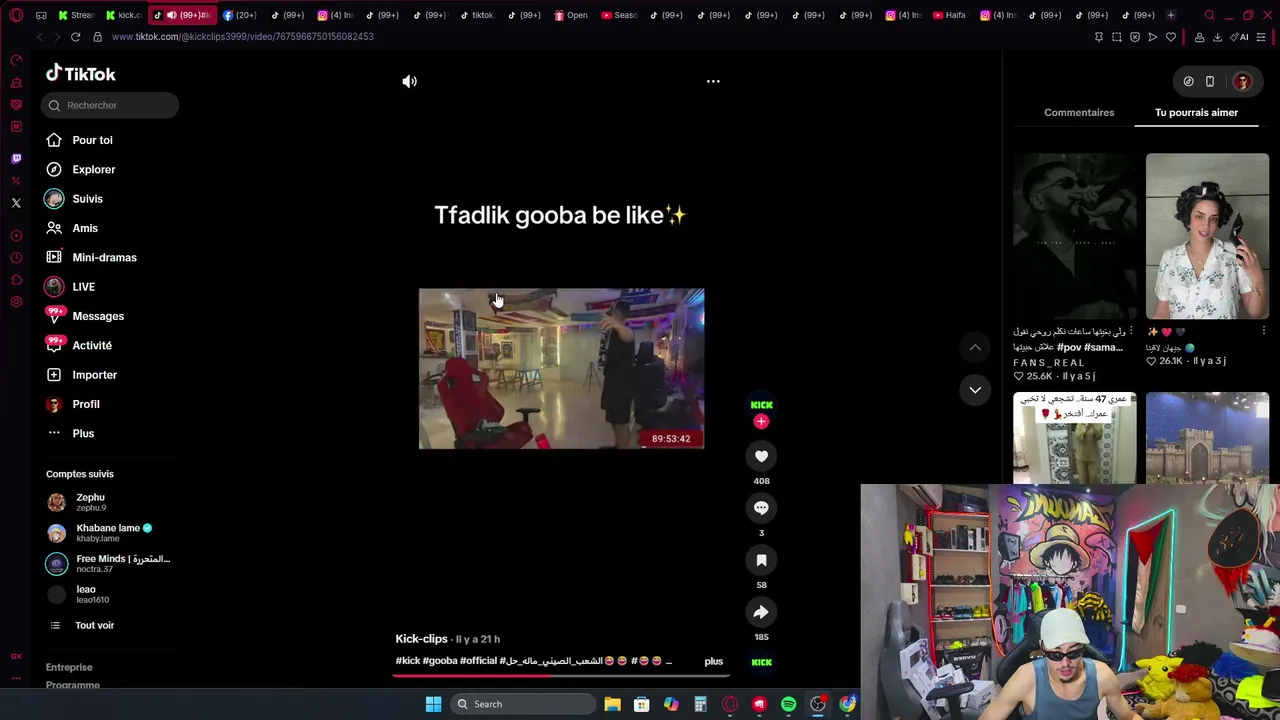1280x720 pixels.
Task: Bookmark the video to favorites
Action: pyautogui.click(x=761, y=560)
